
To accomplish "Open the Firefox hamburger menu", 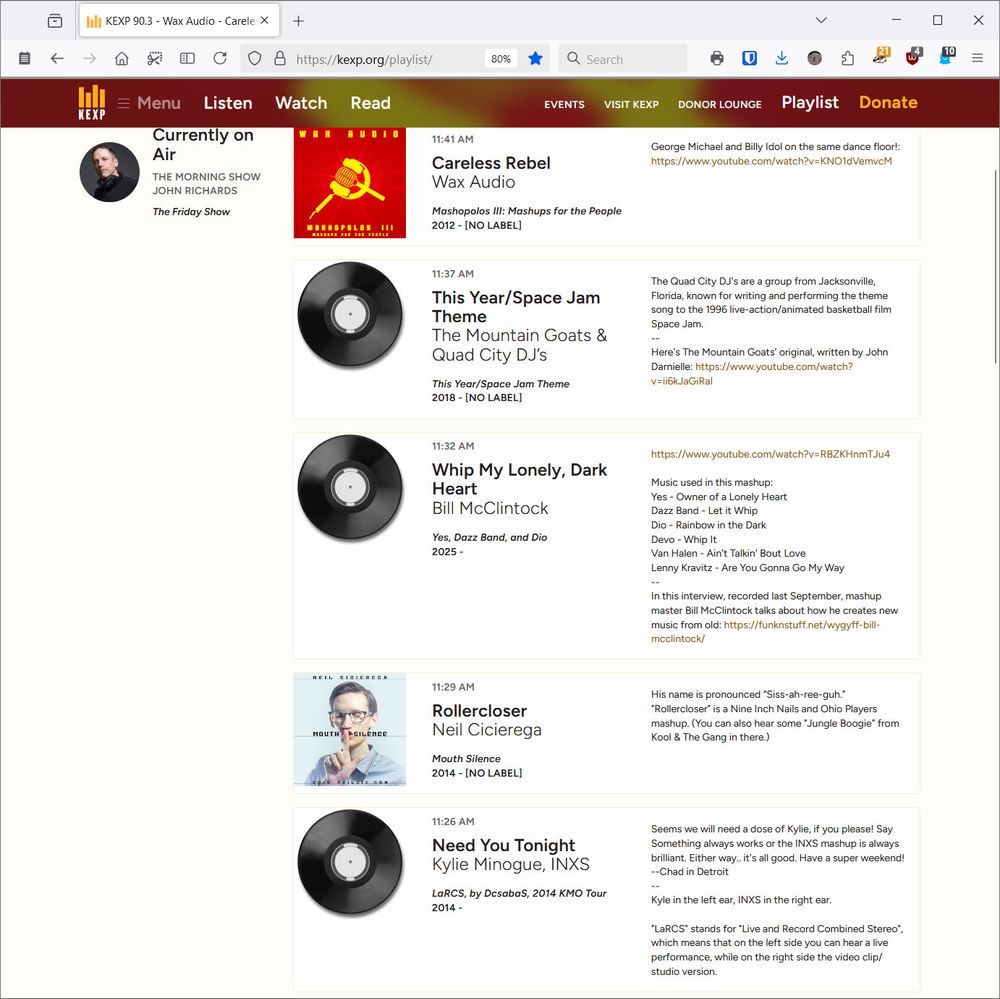I will (977, 58).
